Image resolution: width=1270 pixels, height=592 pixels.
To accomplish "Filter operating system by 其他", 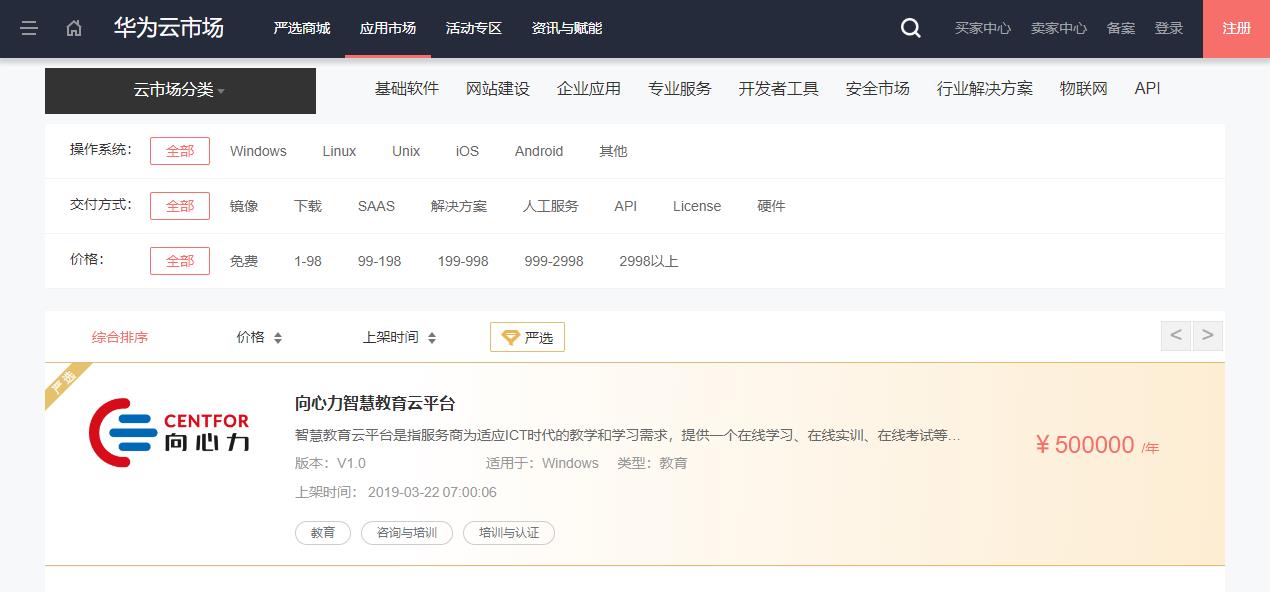I will pyautogui.click(x=613, y=151).
